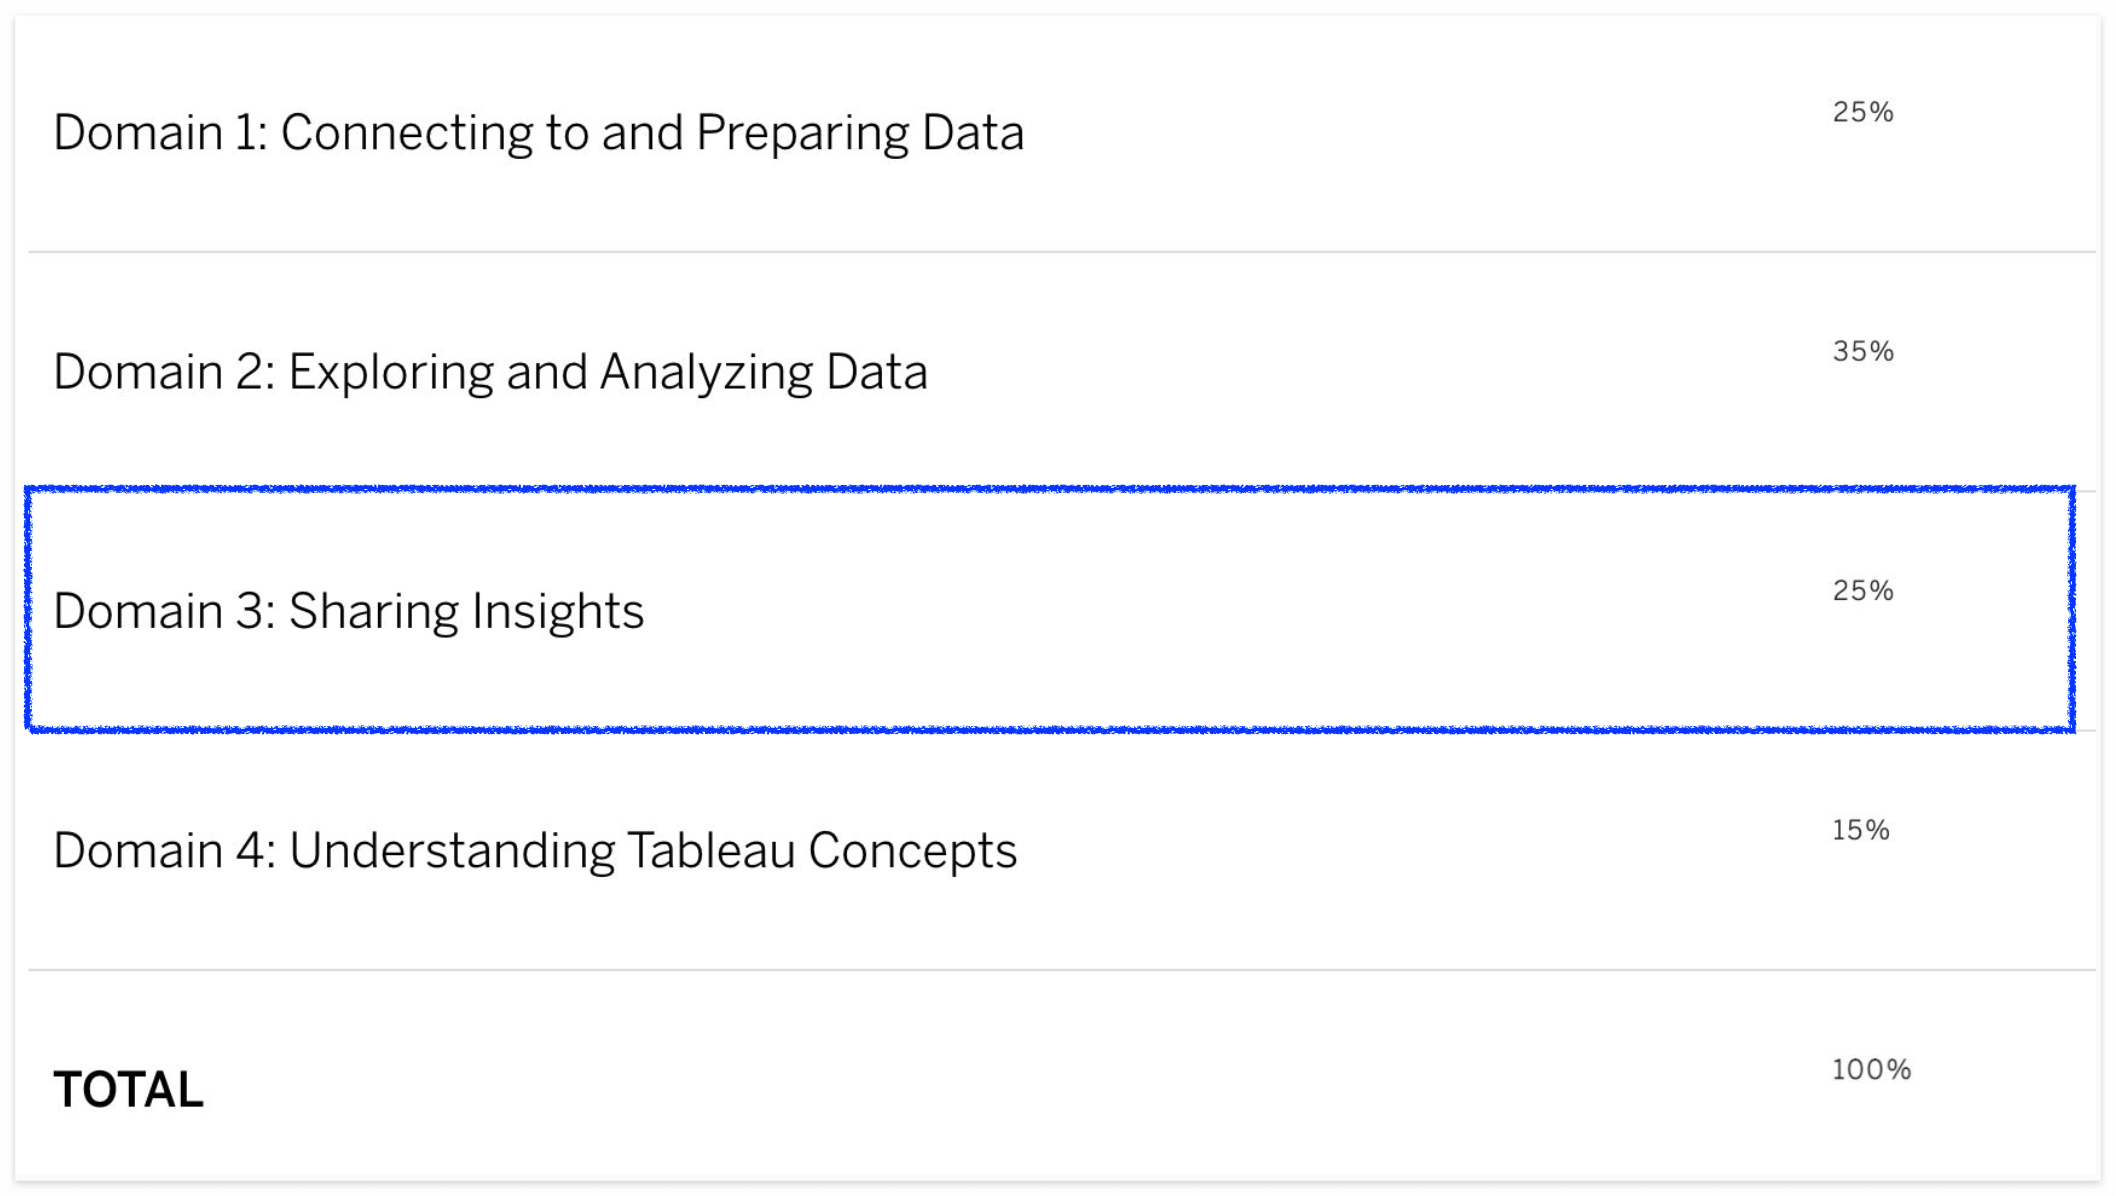Click the 35% value for Domain 2
Viewport: 2116px width, 1196px height.
pyautogui.click(x=1863, y=351)
